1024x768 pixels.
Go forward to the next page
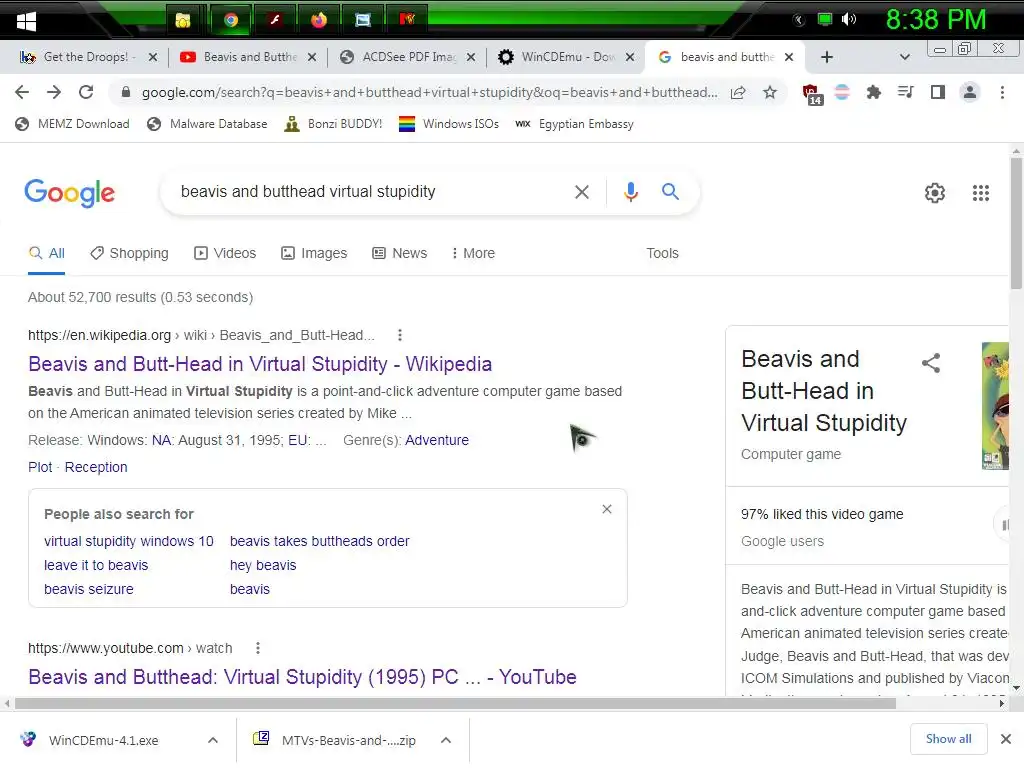pyautogui.click(x=54, y=92)
